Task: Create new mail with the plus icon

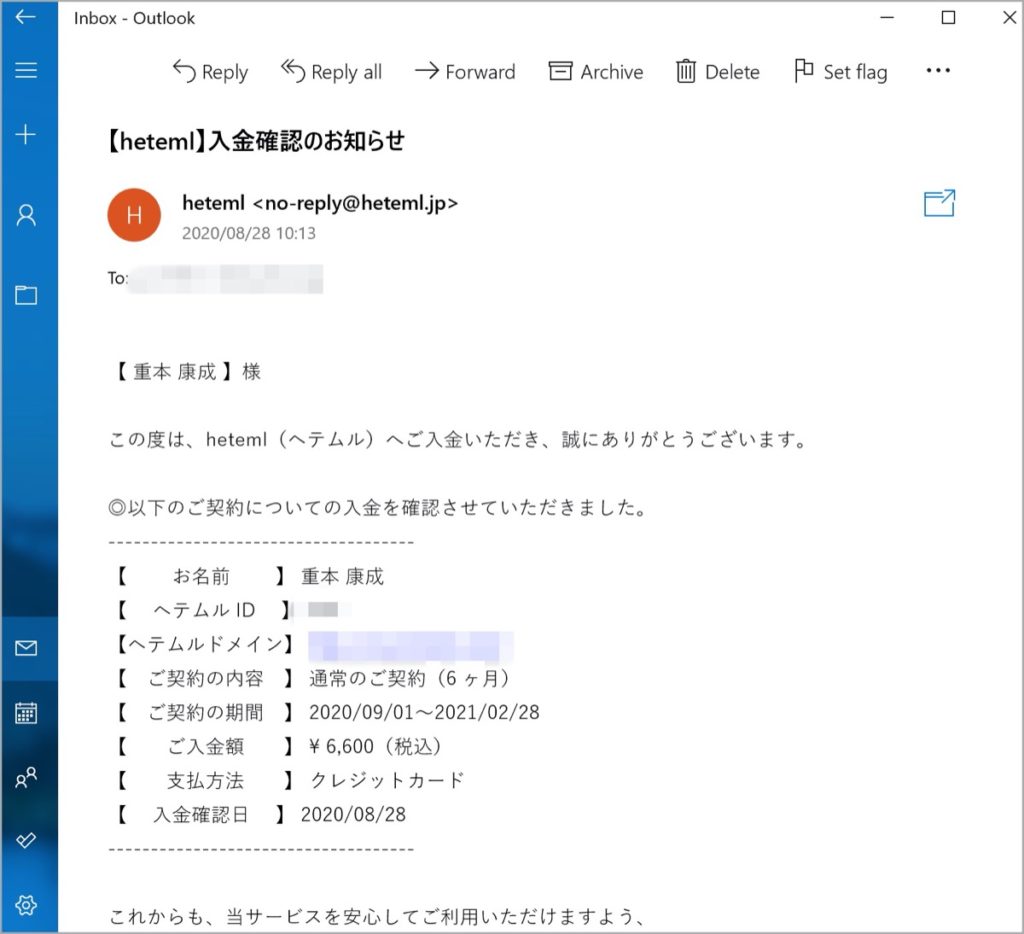Action: 25,134
